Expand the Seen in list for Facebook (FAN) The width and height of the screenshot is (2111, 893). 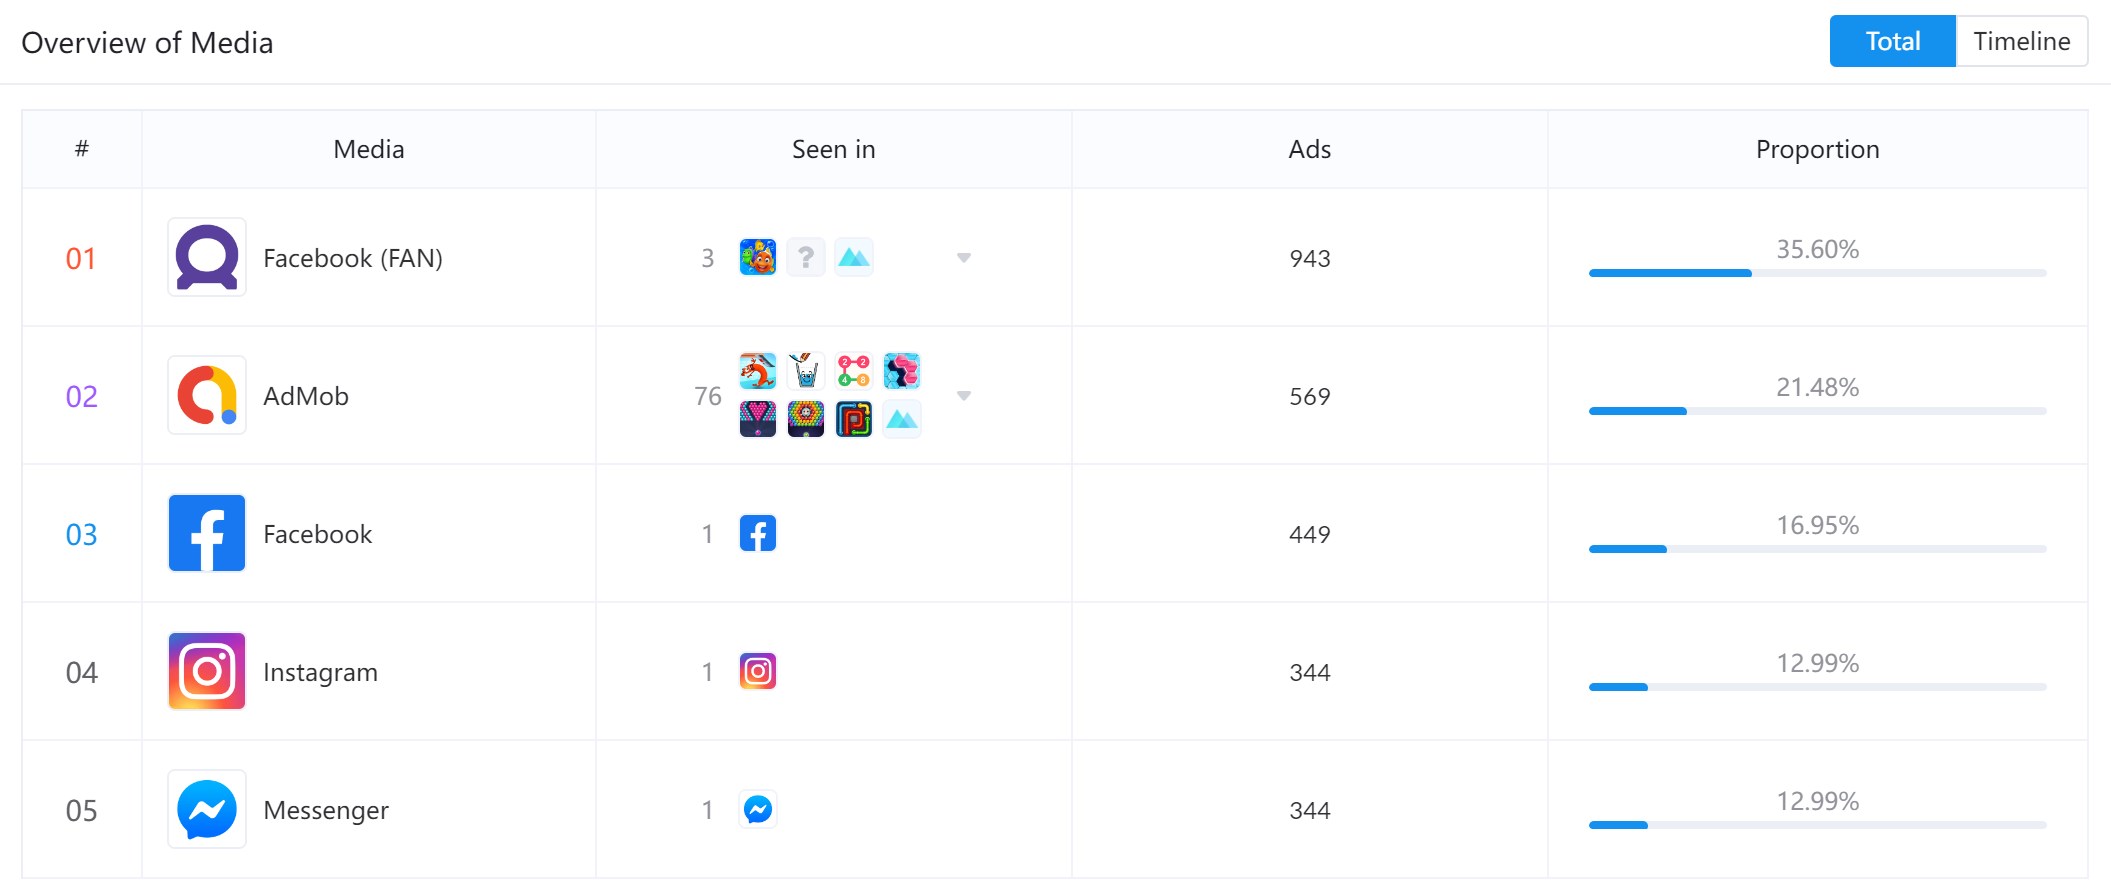tap(964, 258)
